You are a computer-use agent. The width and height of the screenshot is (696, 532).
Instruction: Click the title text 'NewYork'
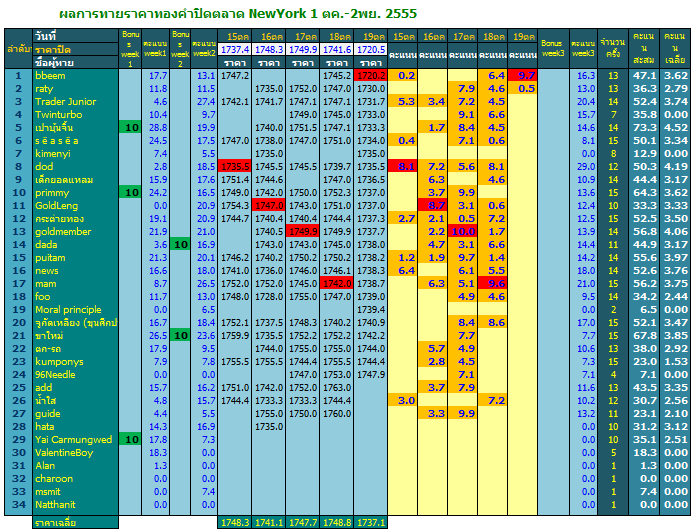pos(277,14)
